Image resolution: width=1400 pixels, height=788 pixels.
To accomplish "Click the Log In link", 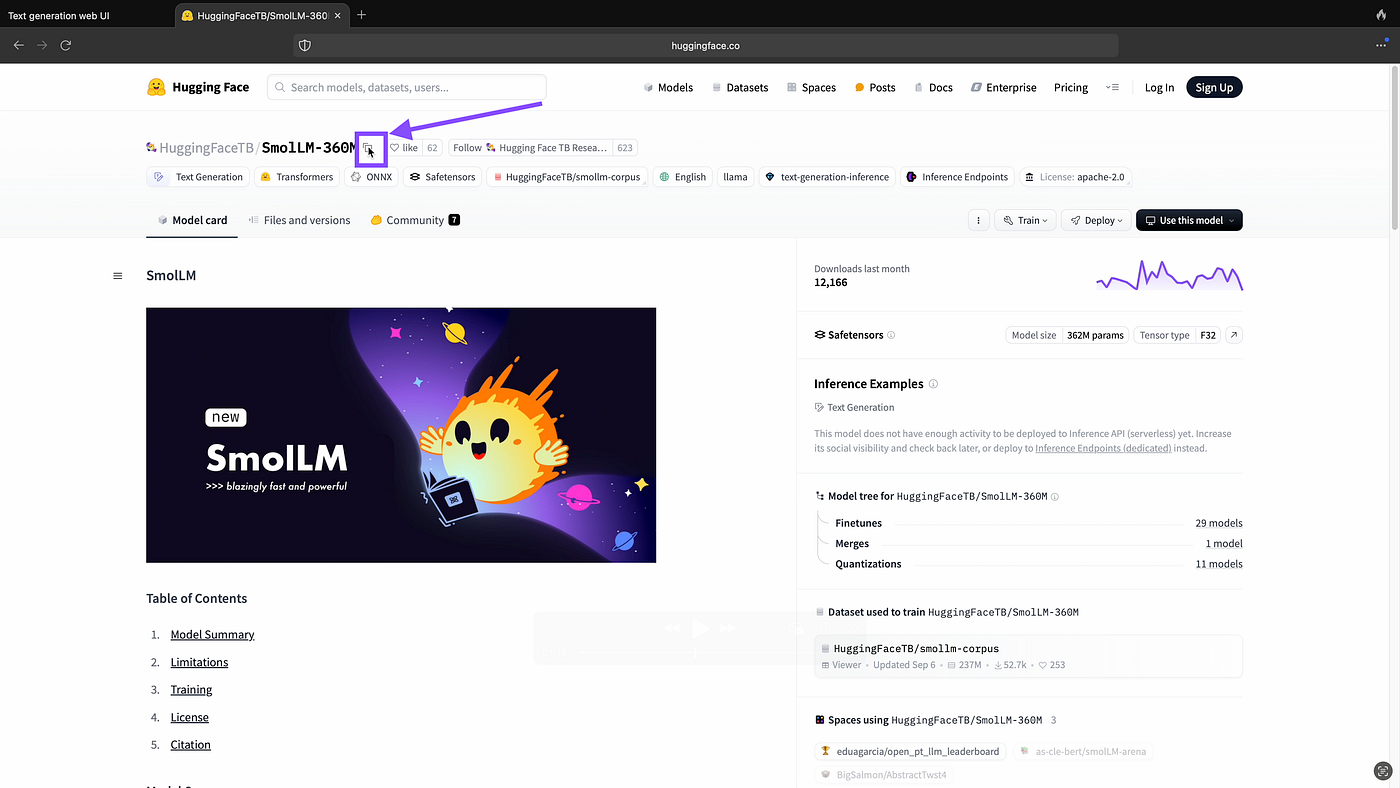I will (x=1159, y=88).
